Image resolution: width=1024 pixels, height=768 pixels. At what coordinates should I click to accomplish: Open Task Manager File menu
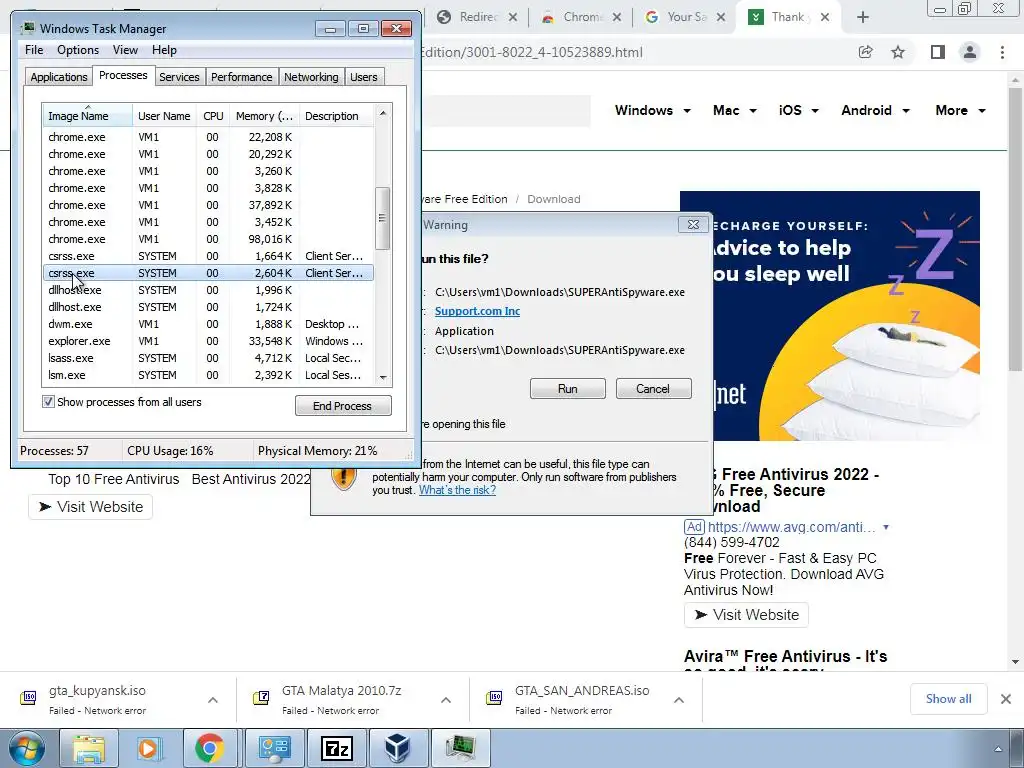(x=34, y=50)
